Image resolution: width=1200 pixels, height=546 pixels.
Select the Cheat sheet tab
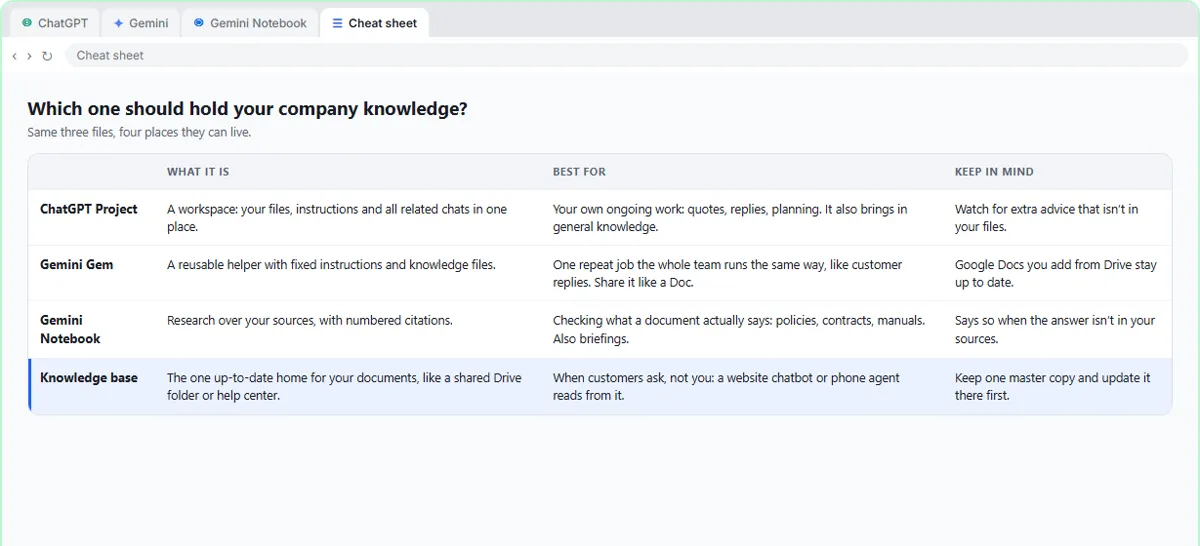click(x=375, y=23)
